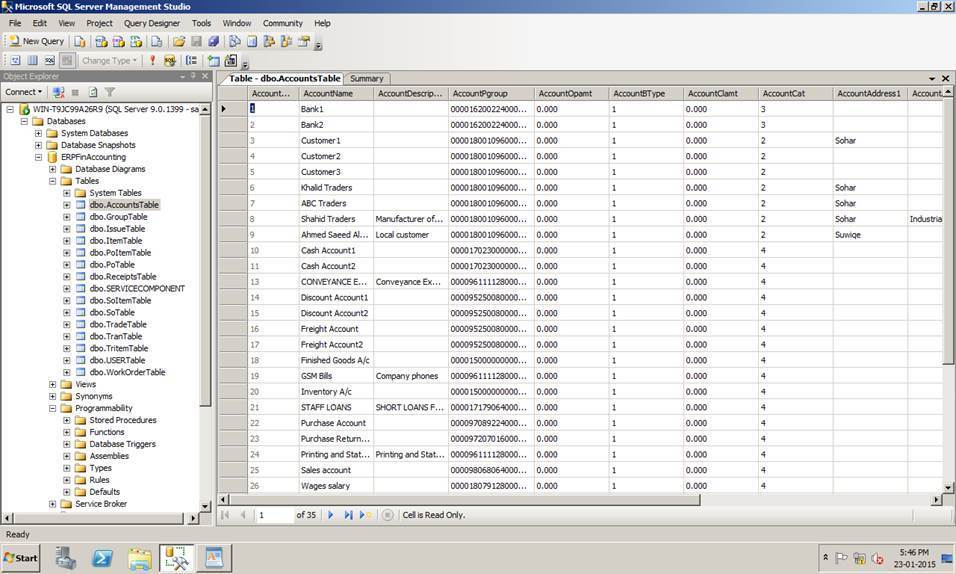The width and height of the screenshot is (956, 574).
Task: Click the Summary window toolbar icon
Action: 252,41
